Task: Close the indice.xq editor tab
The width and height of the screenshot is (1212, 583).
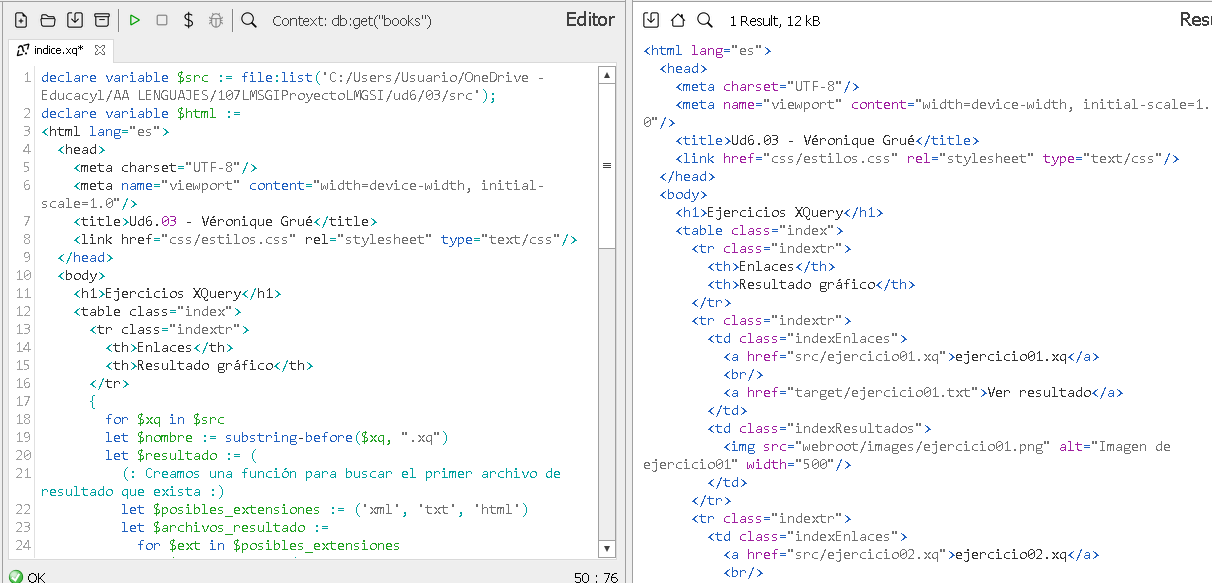Action: click(100, 50)
